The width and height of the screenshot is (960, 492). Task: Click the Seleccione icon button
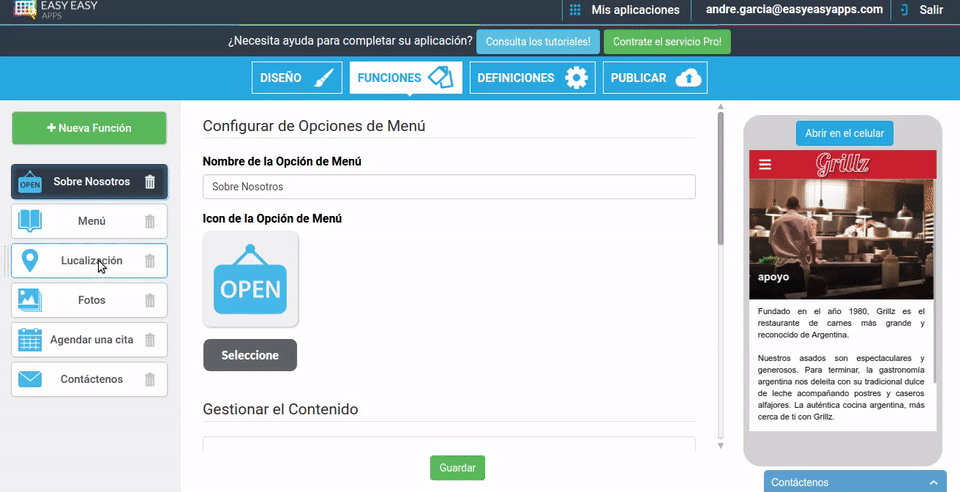tap(250, 355)
